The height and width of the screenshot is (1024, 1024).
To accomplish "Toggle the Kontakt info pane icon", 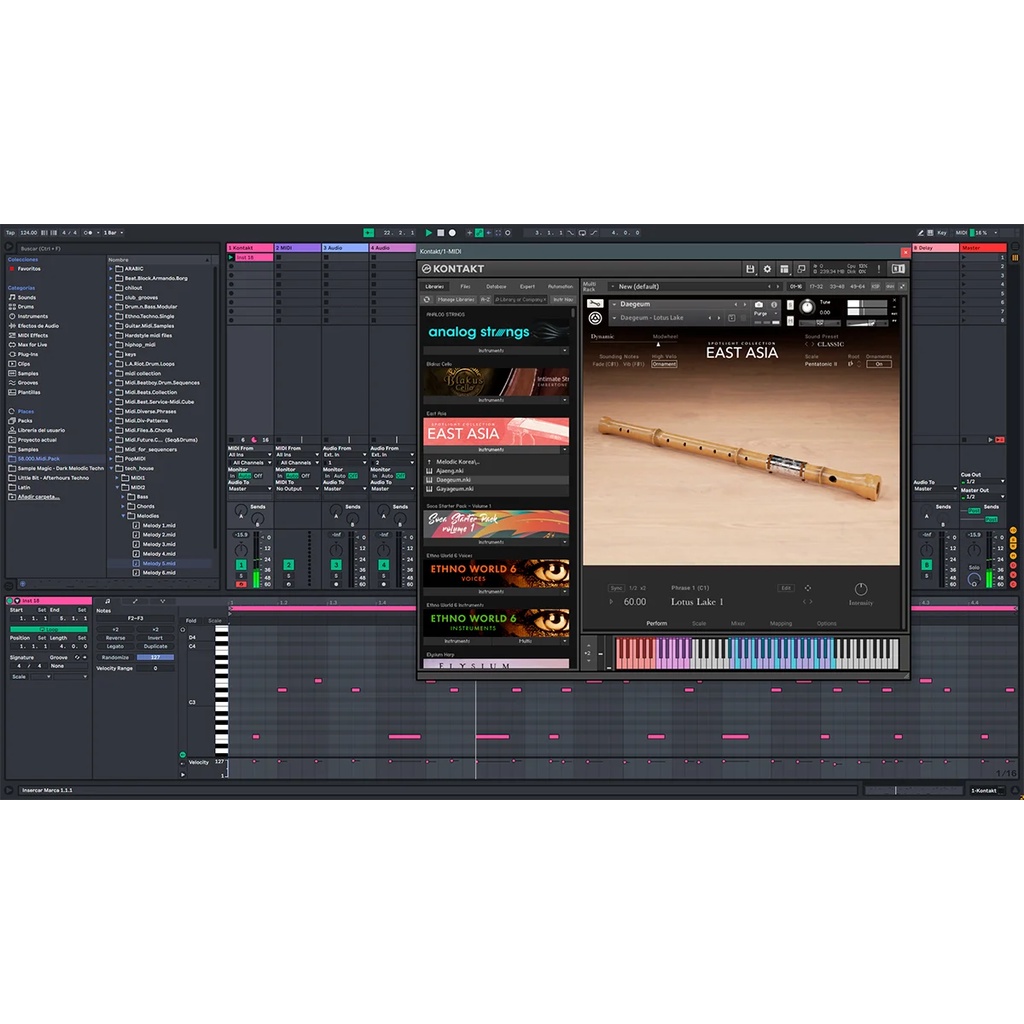I will (898, 269).
